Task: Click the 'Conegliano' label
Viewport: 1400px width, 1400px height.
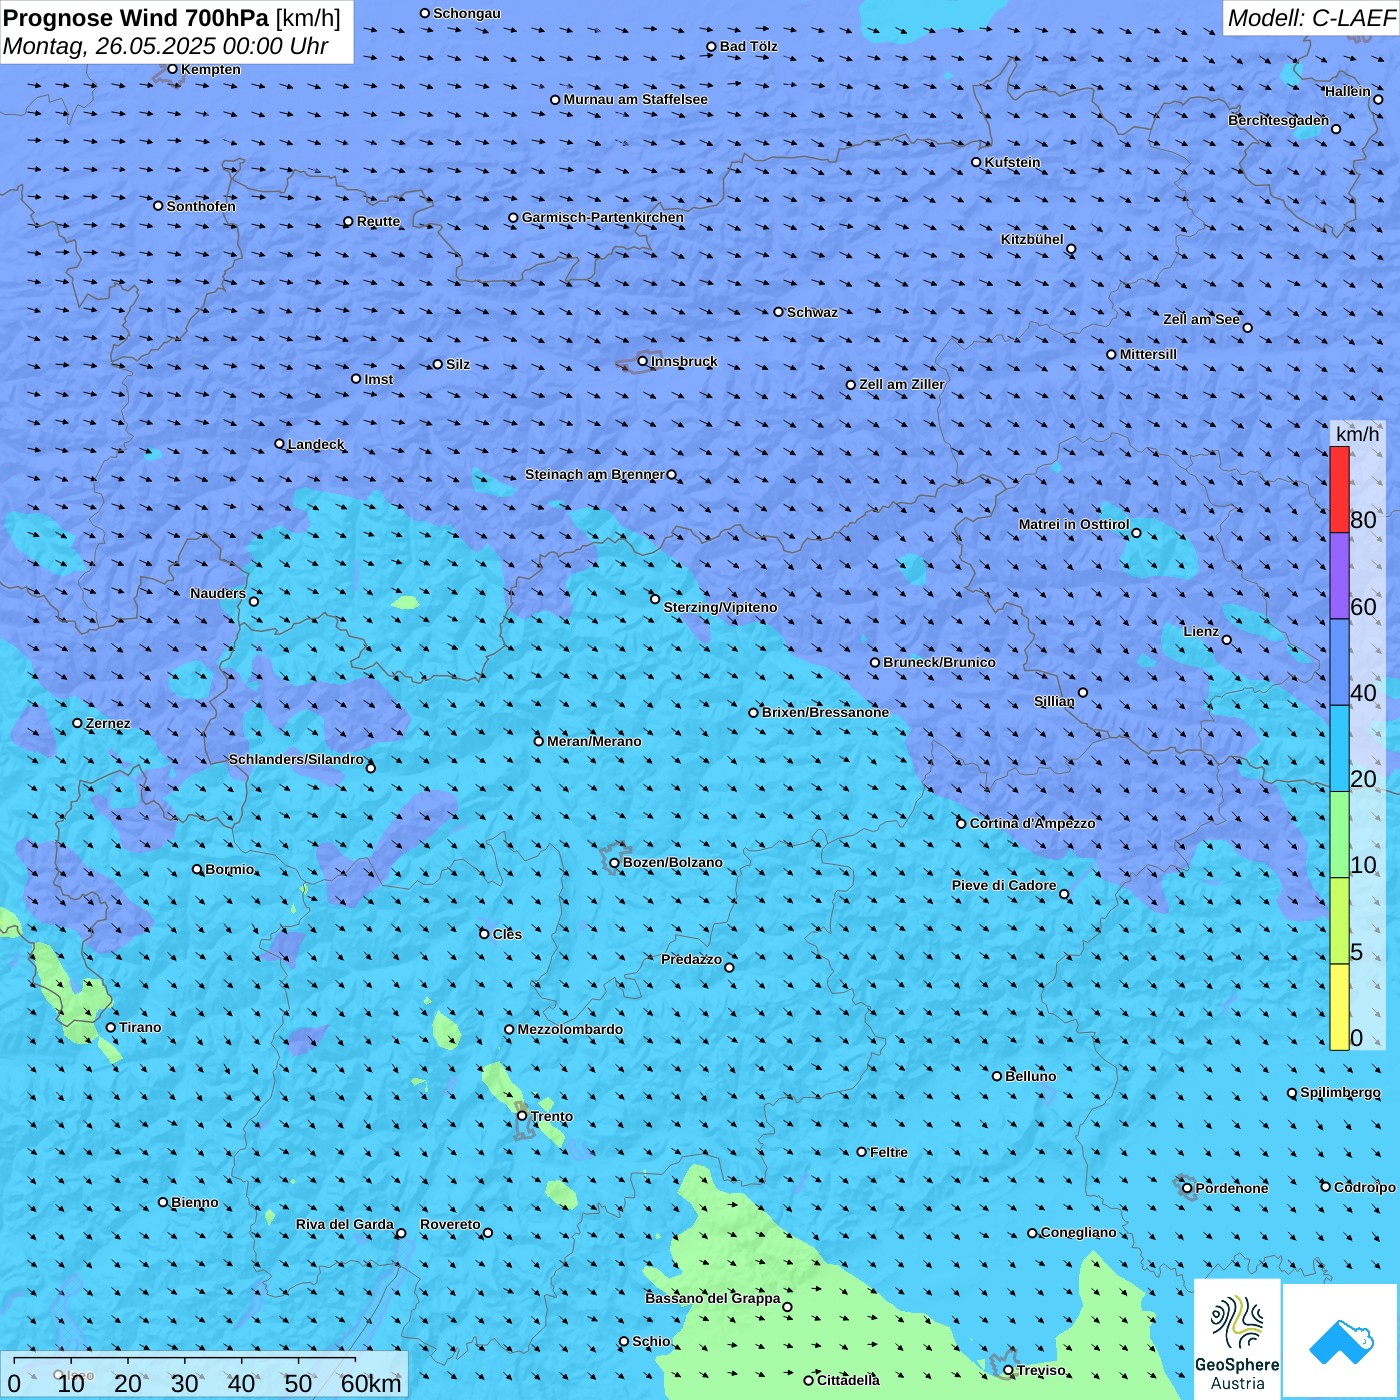Action: 1079,1232
